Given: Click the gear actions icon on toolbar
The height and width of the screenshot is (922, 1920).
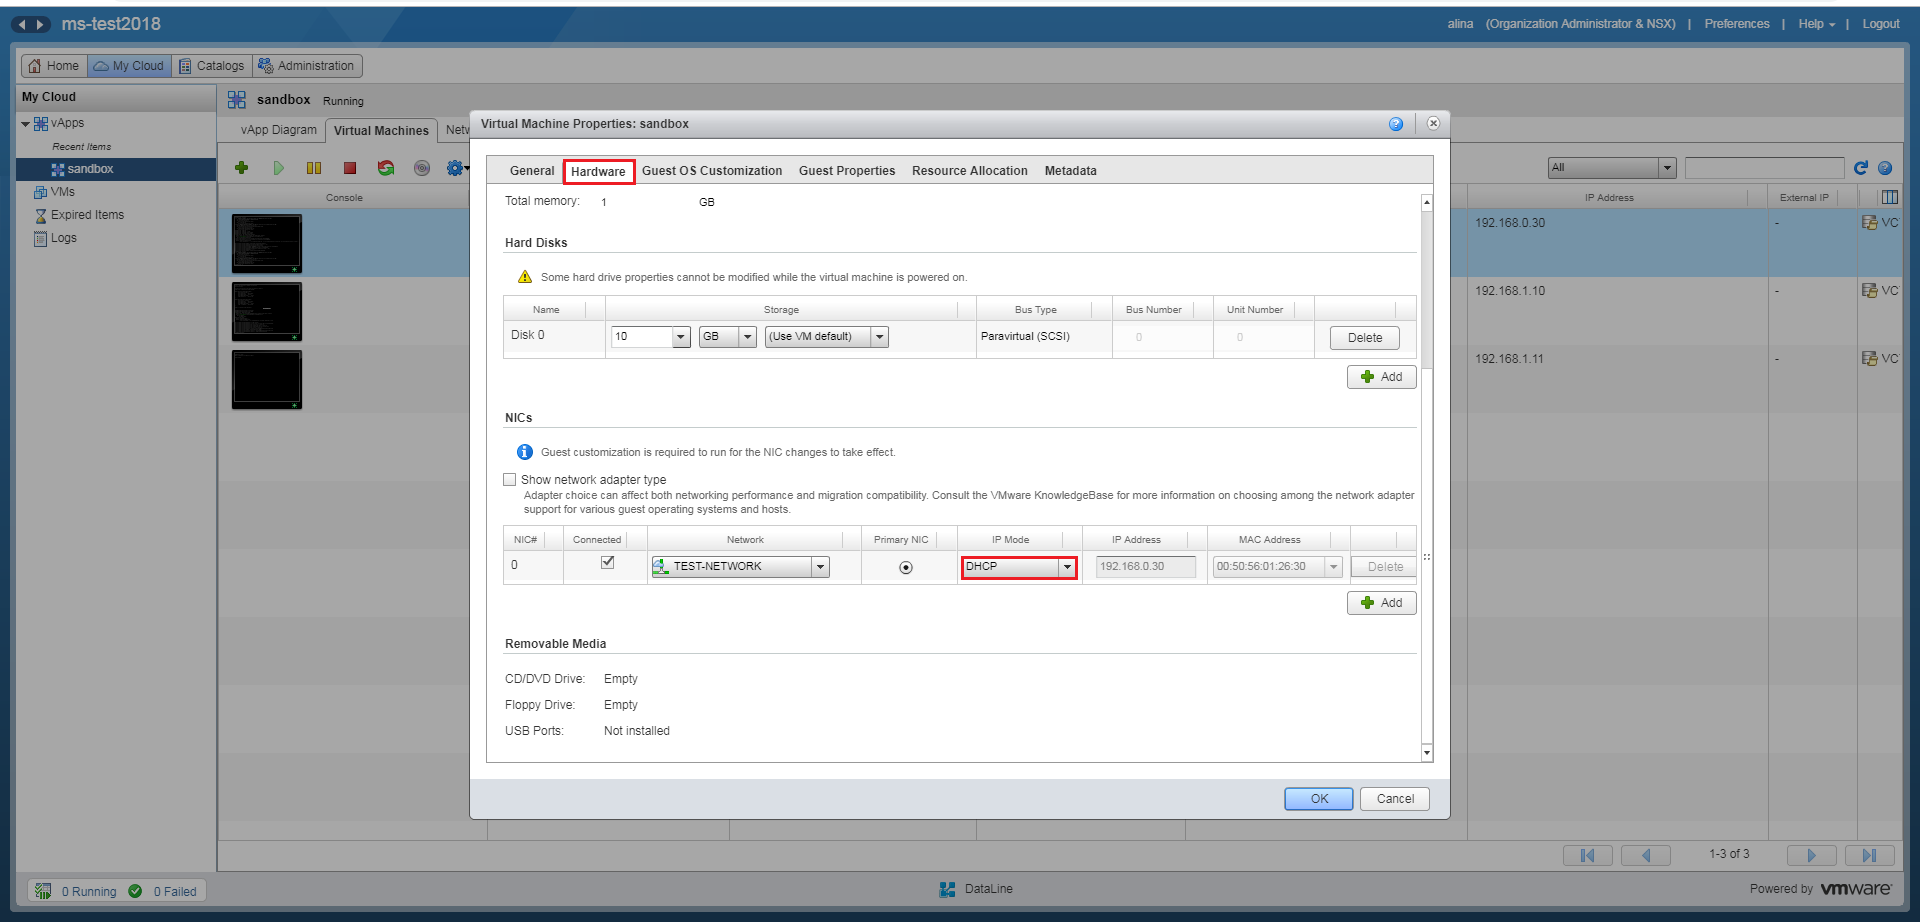Looking at the screenshot, I should 455,168.
